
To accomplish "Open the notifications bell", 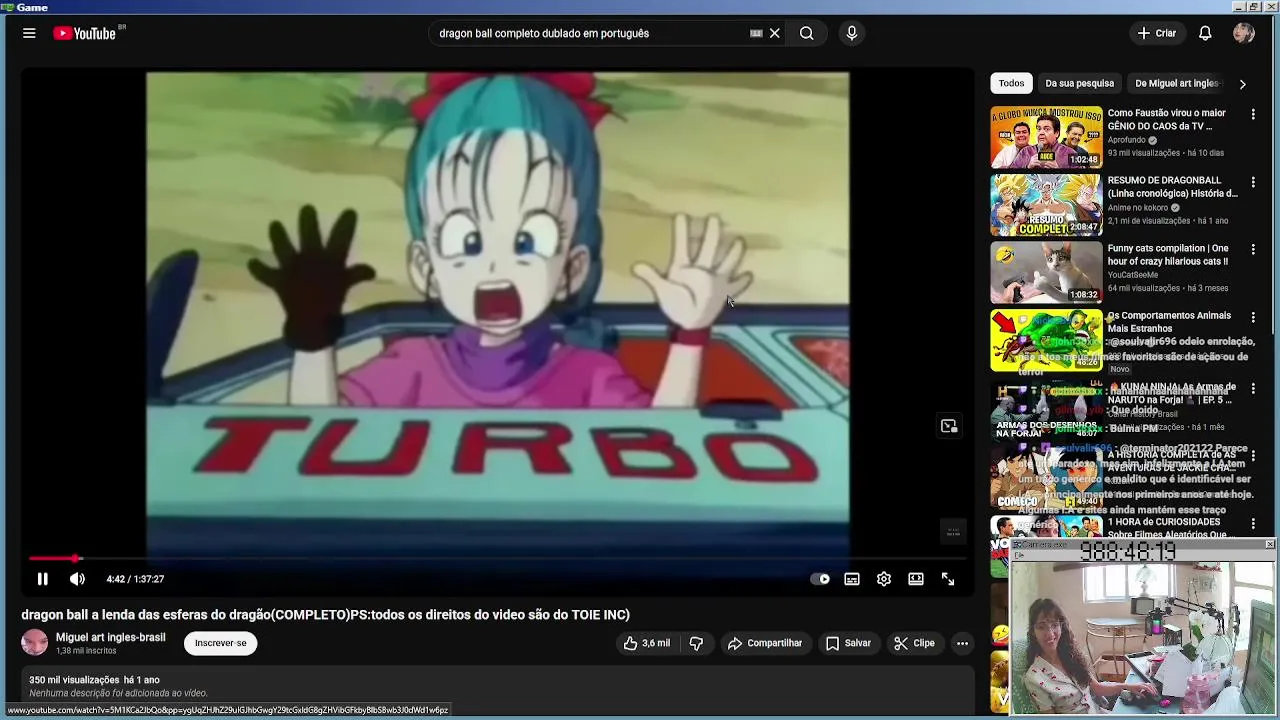I will tap(1205, 33).
